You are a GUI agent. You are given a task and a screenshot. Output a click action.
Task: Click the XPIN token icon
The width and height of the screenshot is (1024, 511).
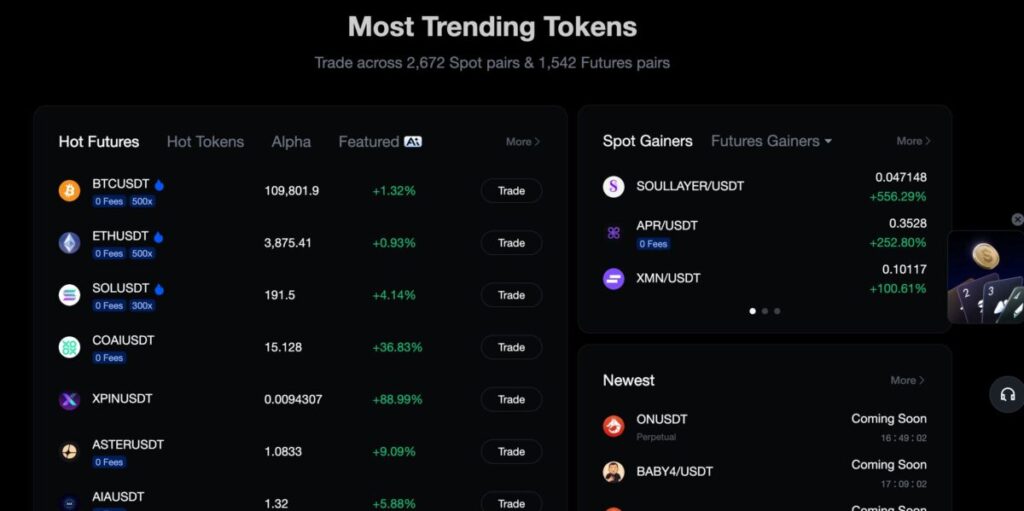pyautogui.click(x=69, y=400)
